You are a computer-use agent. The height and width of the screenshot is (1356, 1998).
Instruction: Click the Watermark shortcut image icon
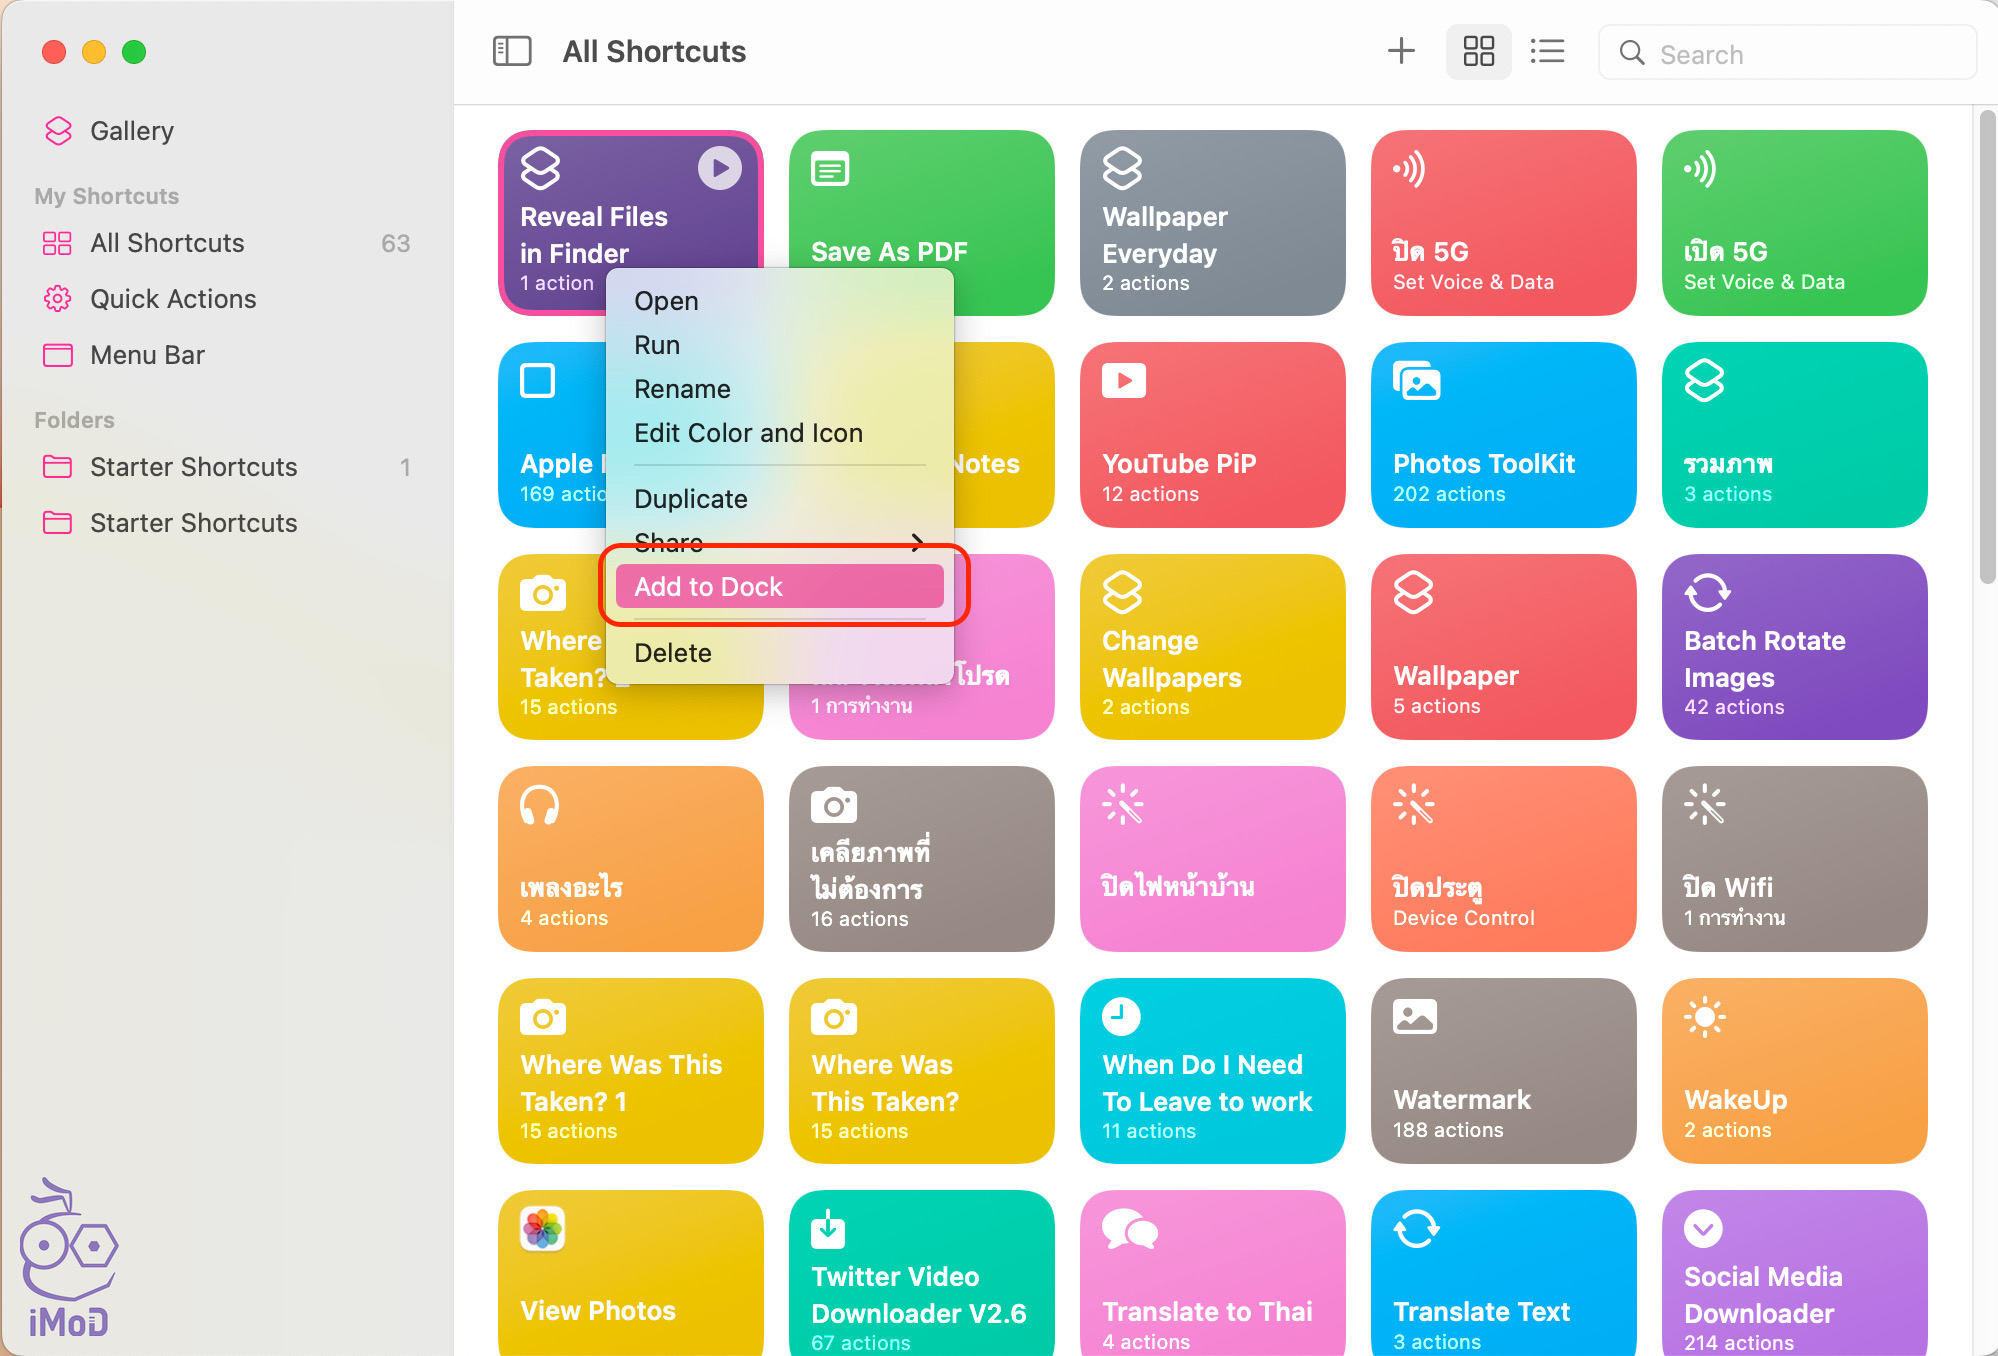1415,1017
